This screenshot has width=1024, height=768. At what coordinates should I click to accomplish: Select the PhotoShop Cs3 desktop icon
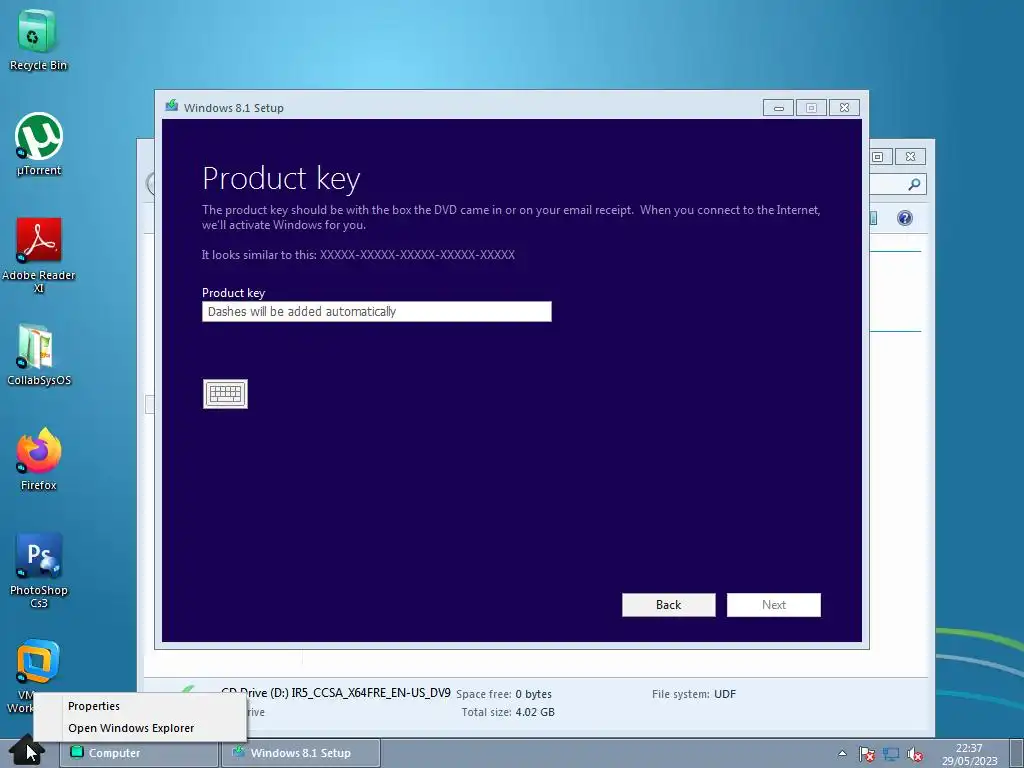[x=39, y=570]
